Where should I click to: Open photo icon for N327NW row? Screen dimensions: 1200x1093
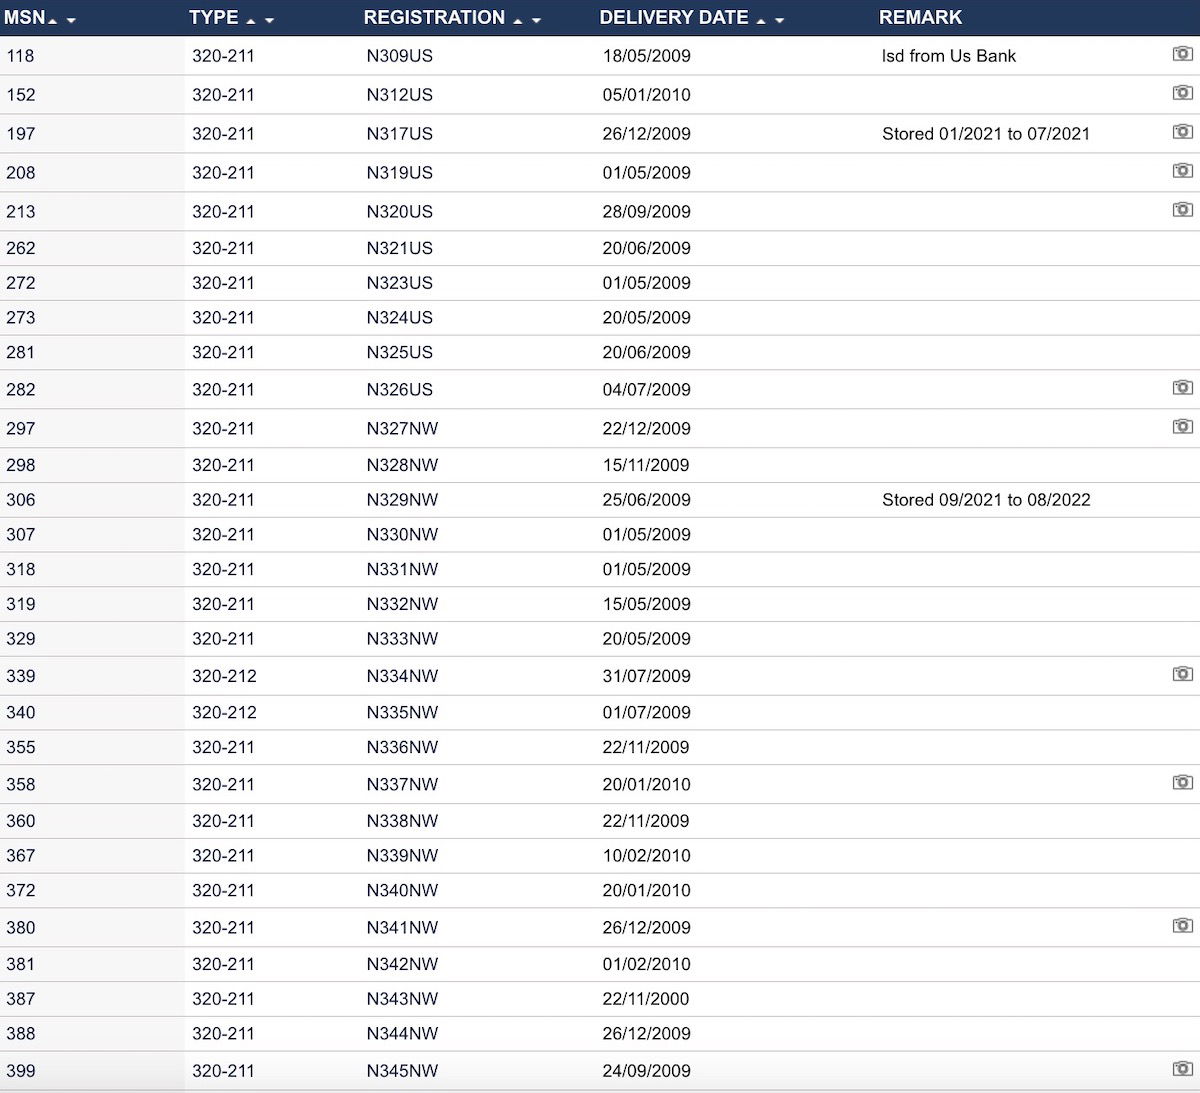(x=1182, y=427)
